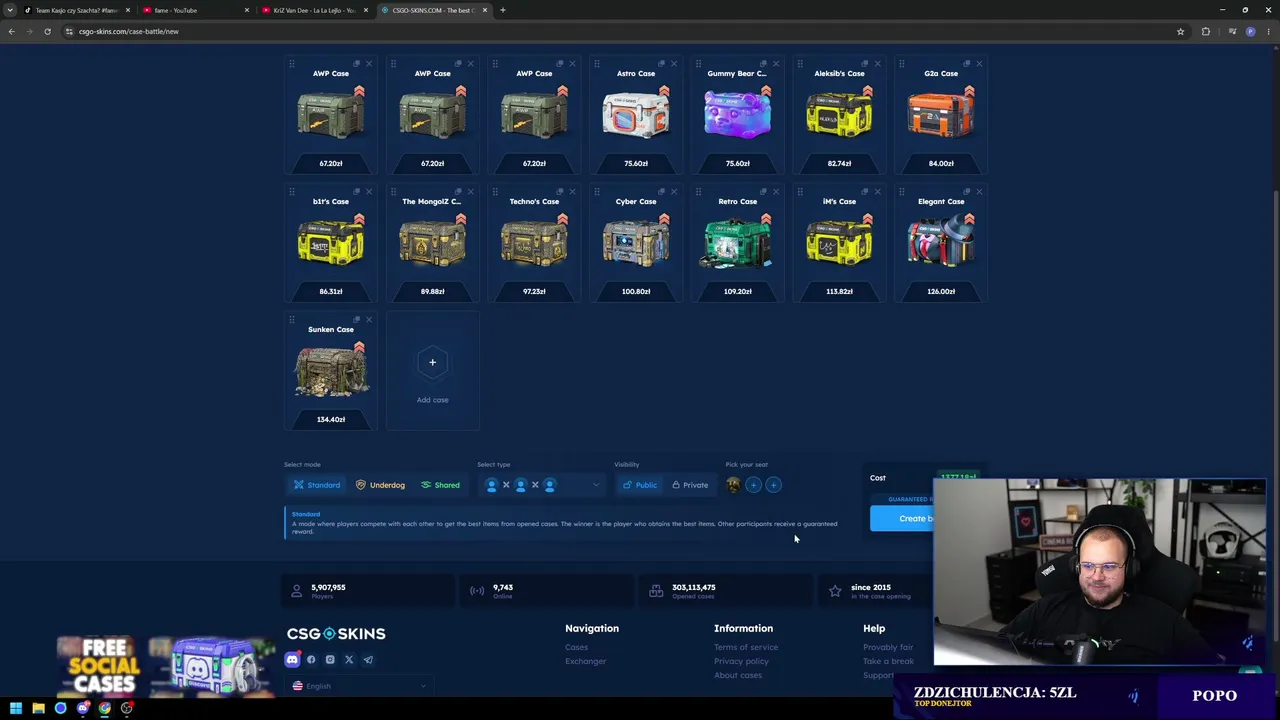
Task: Click your avatar seat in Pick your seat
Action: [734, 485]
